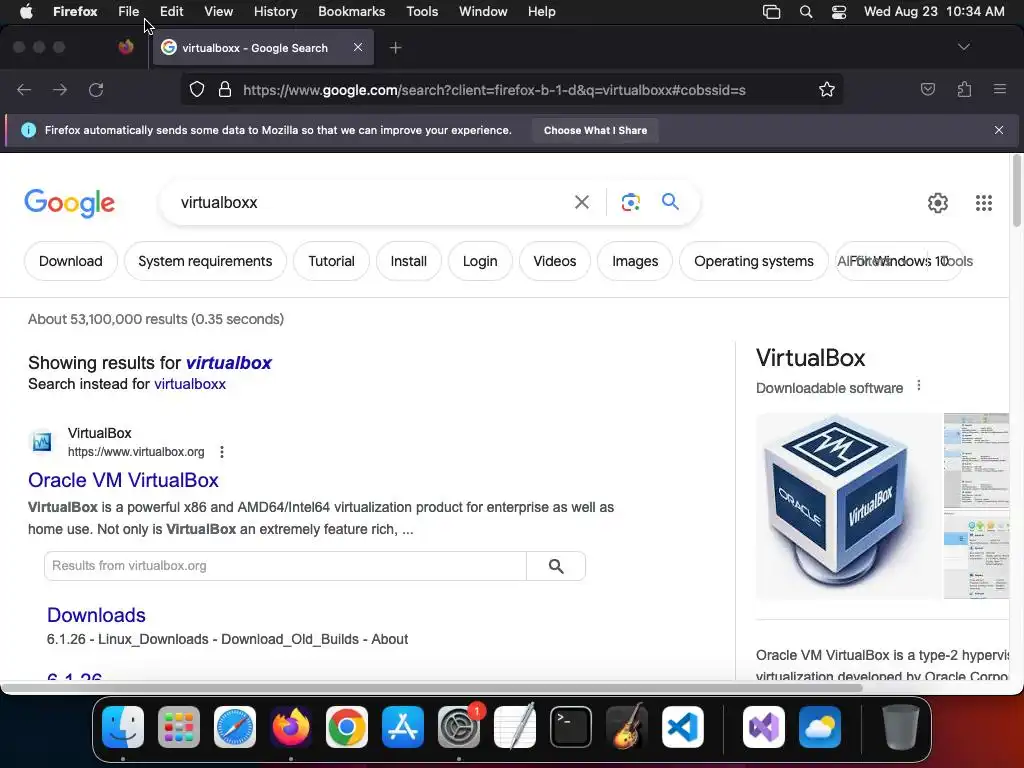Open macOS Control Center
The image size is (1024, 768).
point(839,12)
